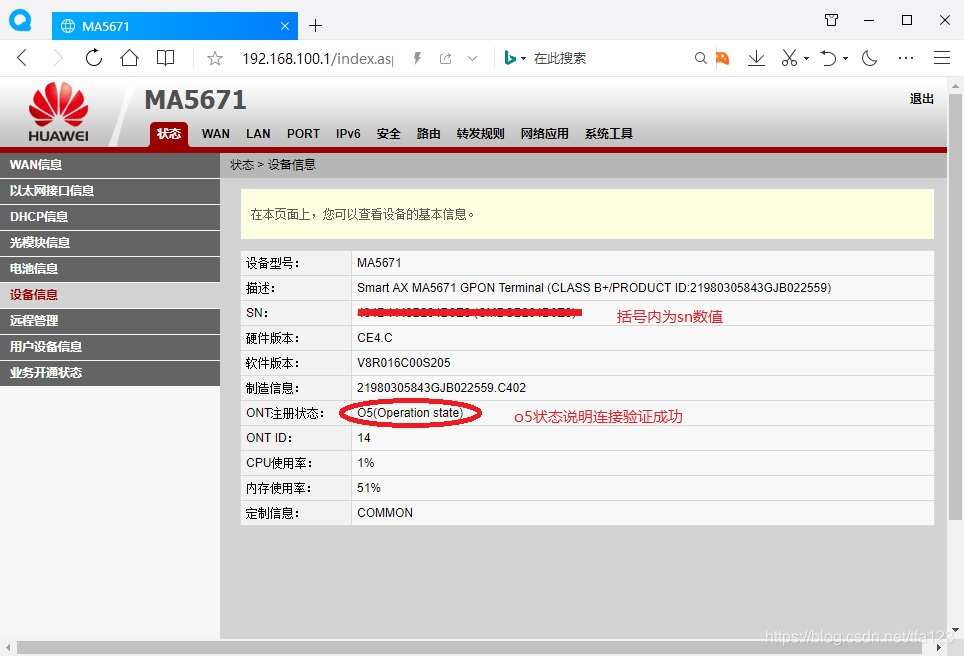This screenshot has height=656, width=964.
Task: Click the memory usage 51% value
Action: point(369,488)
